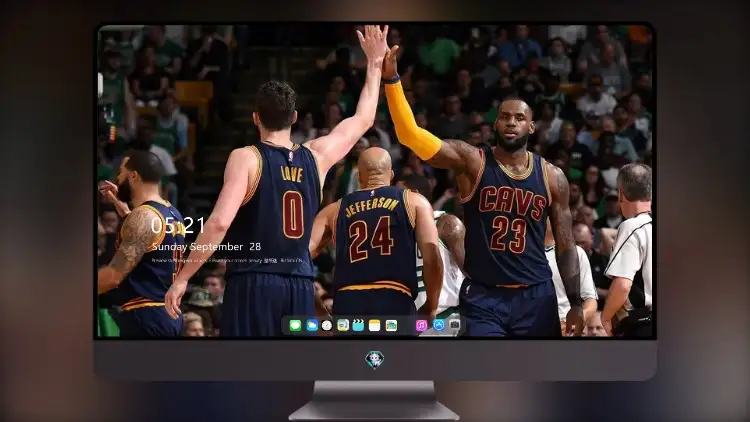Click the small quote line under the date
Screen dimensions: 750x422
227,261
